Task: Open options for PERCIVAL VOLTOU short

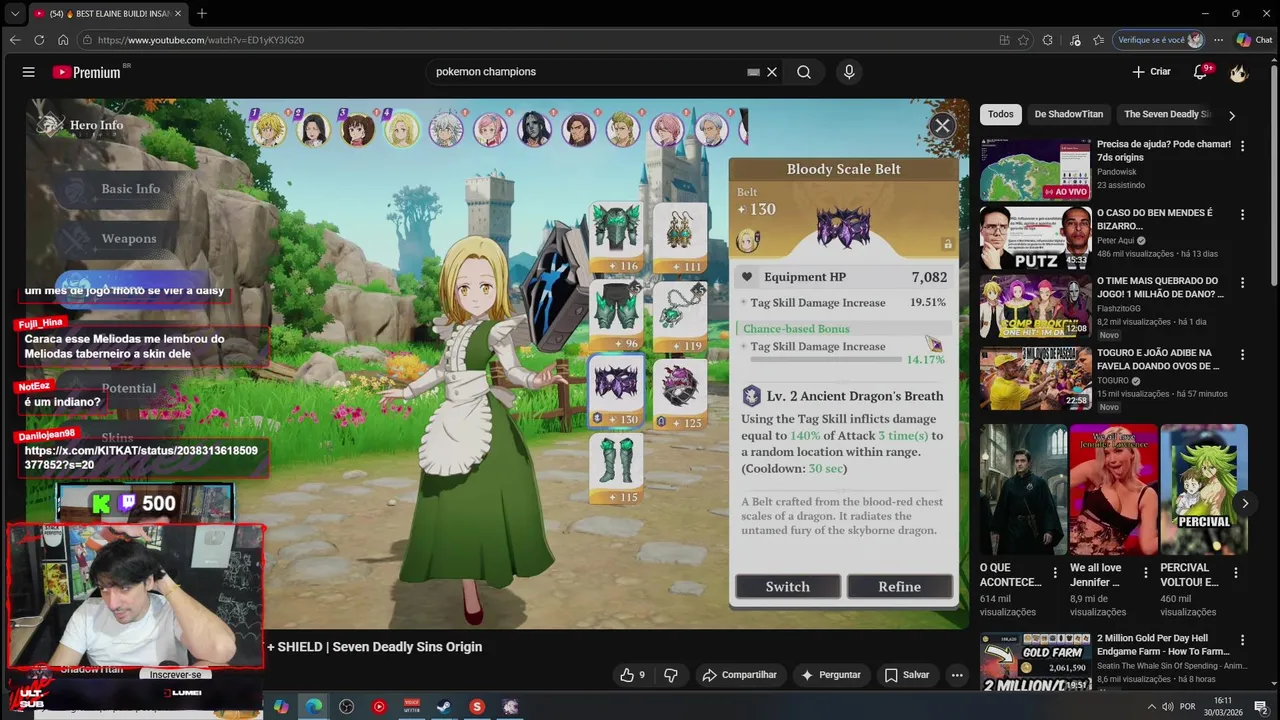Action: coord(1235,573)
